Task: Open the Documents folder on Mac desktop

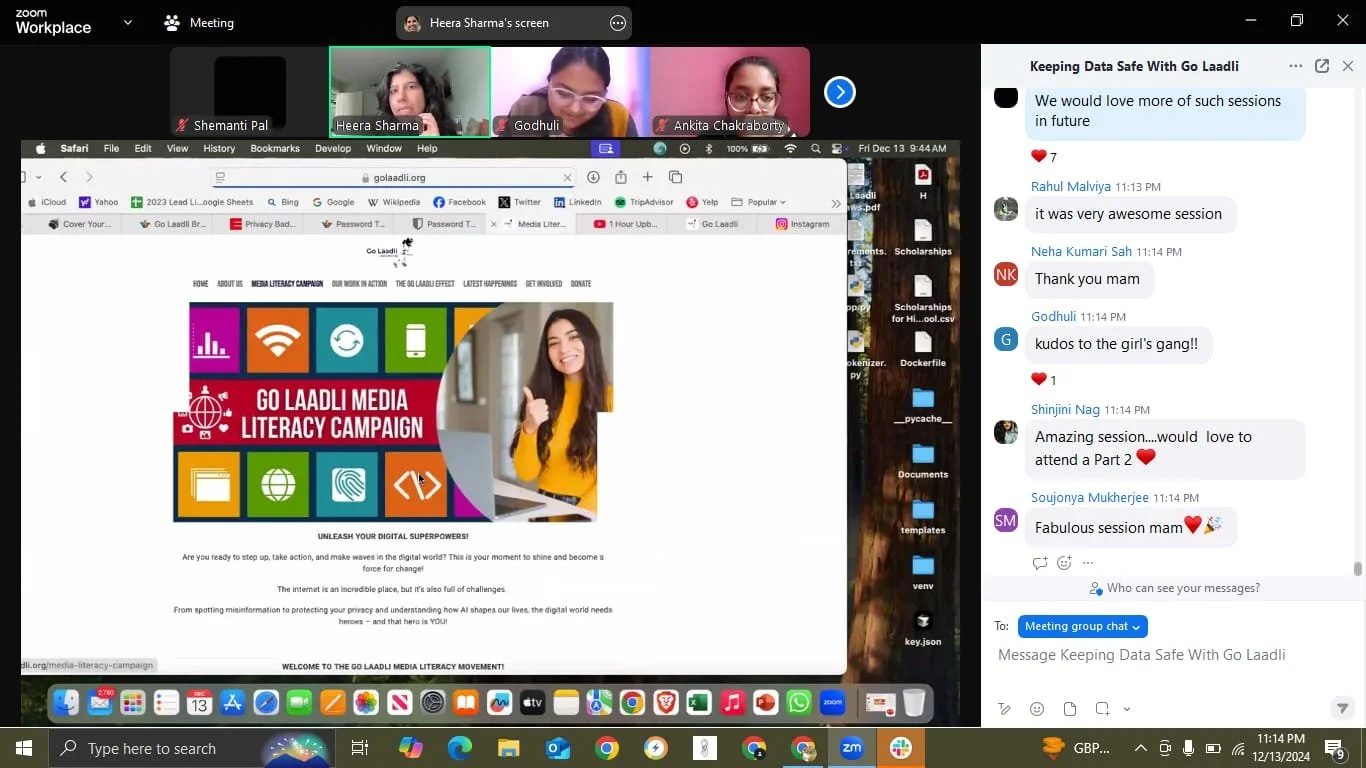Action: pos(923,459)
